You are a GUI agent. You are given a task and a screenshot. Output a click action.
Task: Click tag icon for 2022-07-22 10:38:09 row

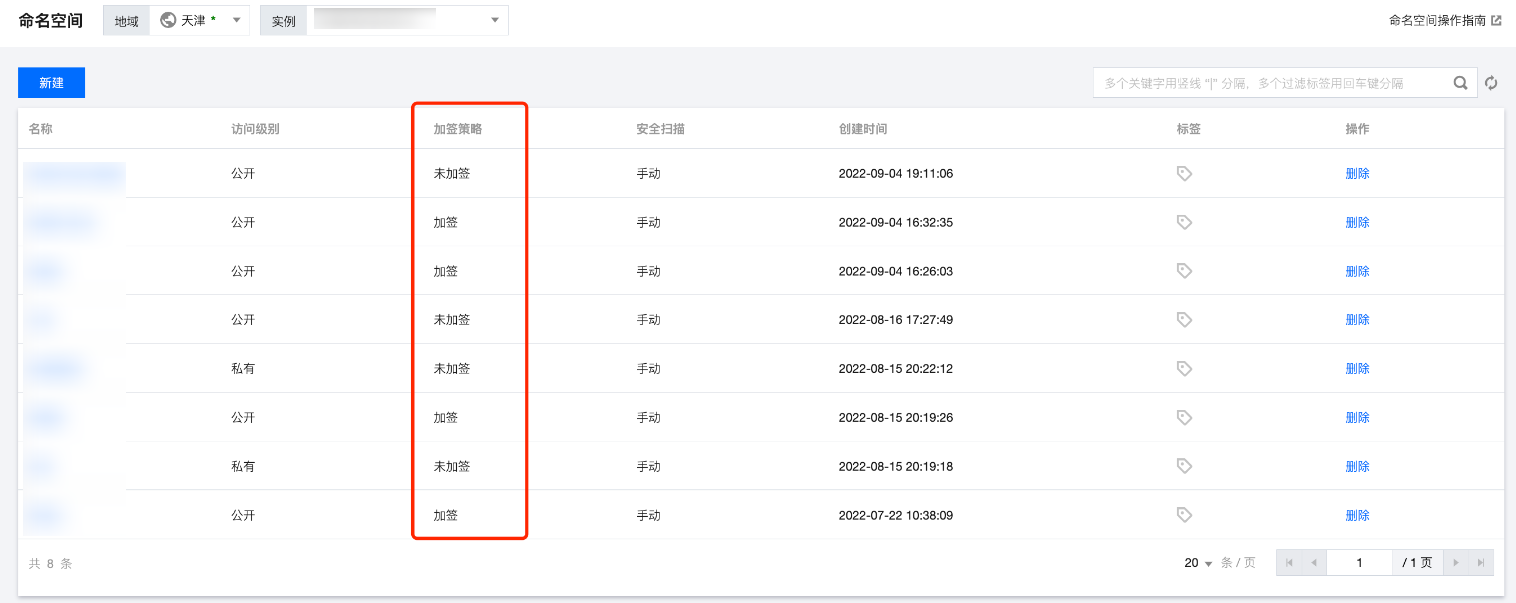(1184, 515)
